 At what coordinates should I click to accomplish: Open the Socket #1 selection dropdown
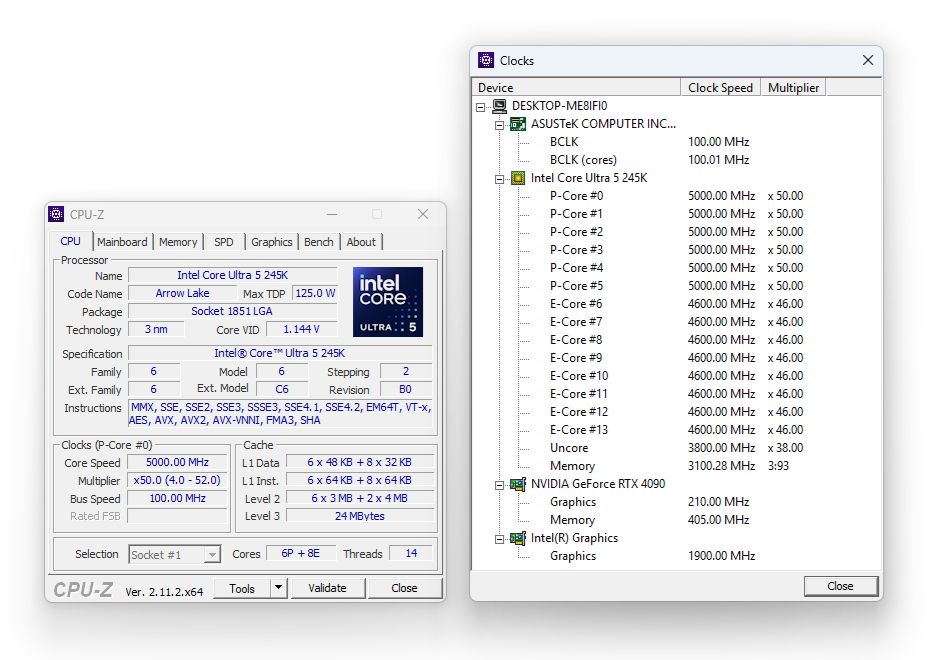(x=211, y=555)
